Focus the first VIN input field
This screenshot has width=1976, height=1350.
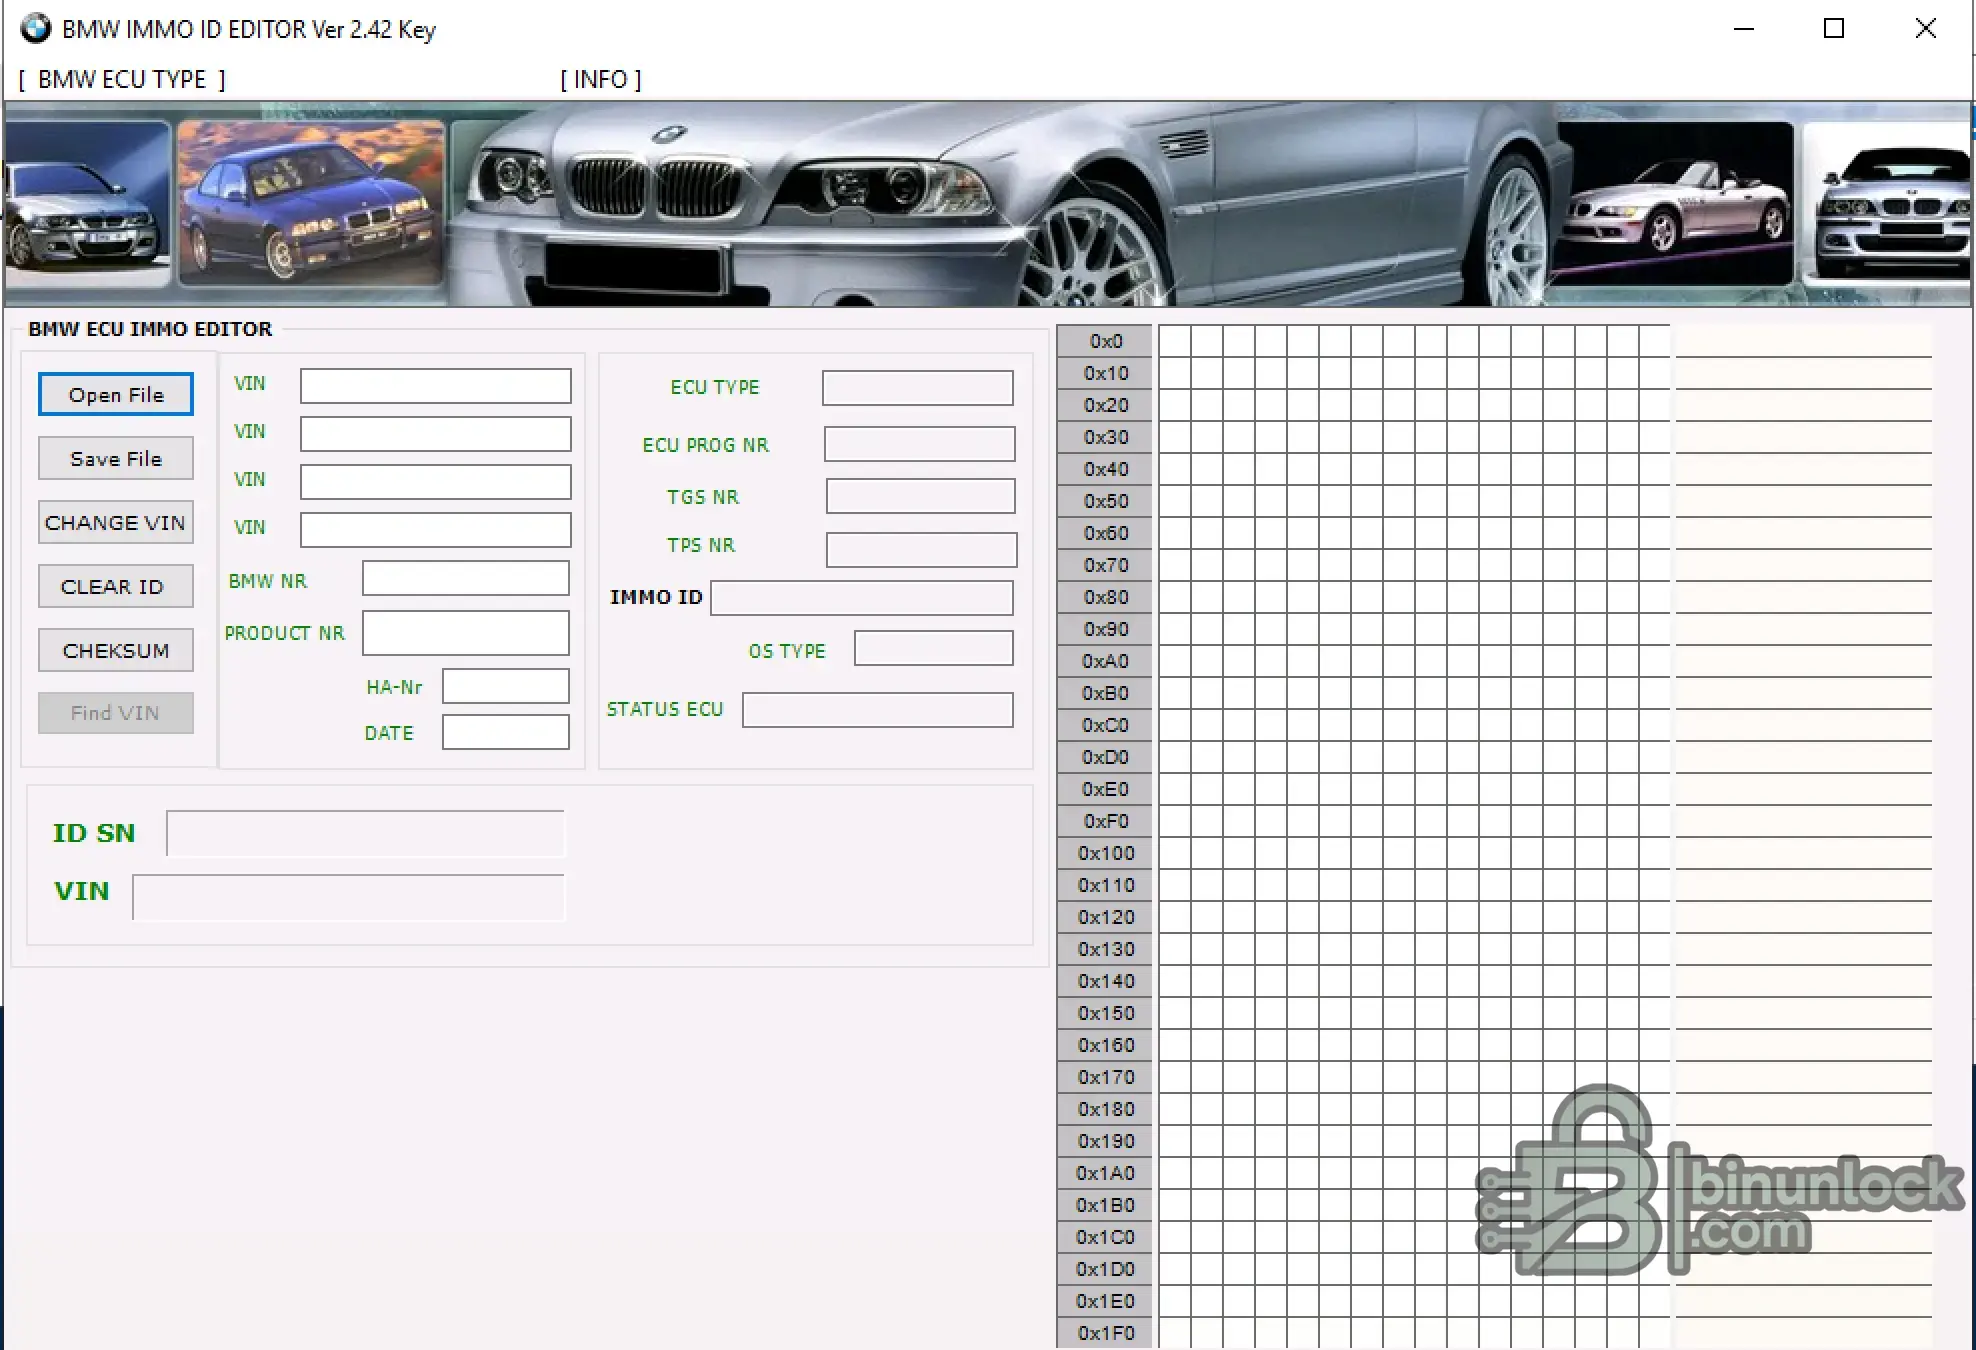pyautogui.click(x=436, y=385)
